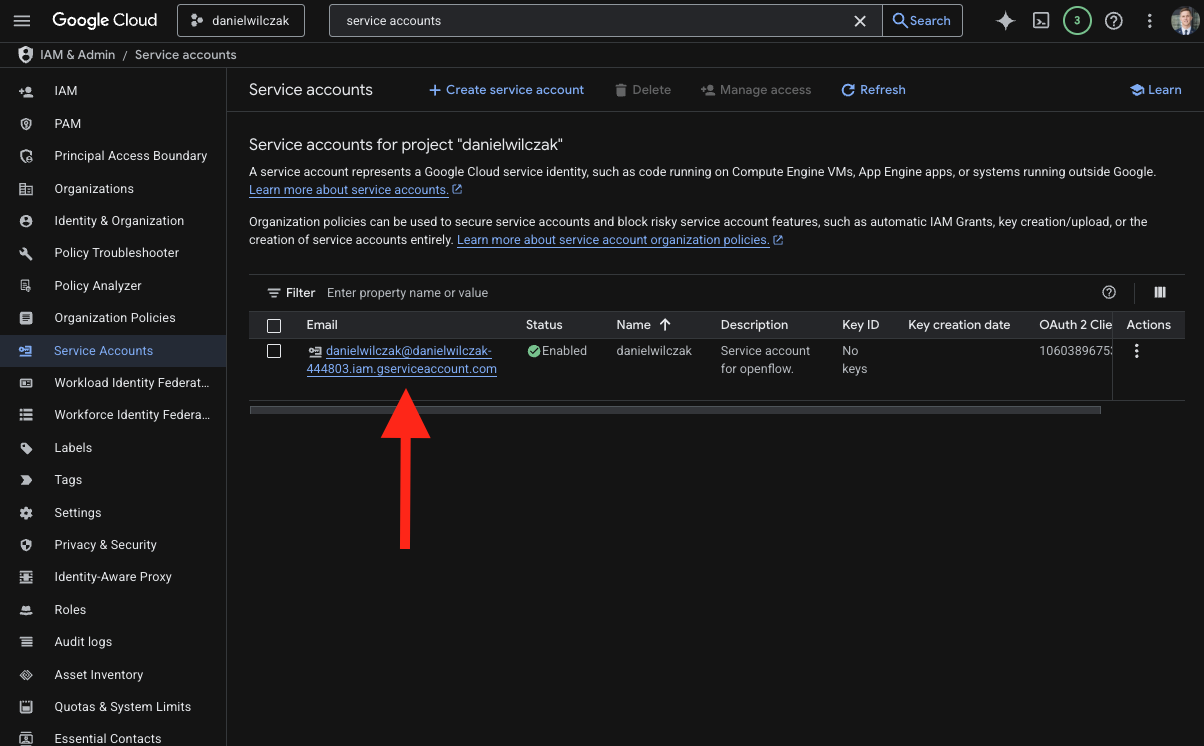The image size is (1204, 746).
Task: Click Create service account button
Action: click(506, 90)
